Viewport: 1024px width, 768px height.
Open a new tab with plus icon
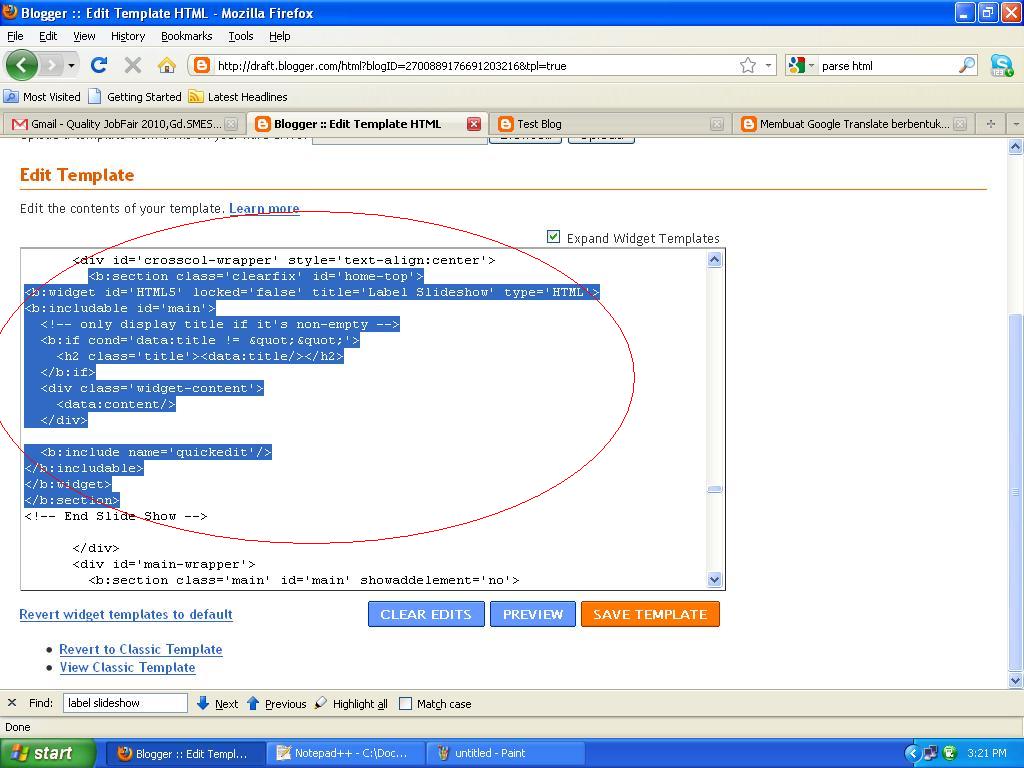[991, 123]
